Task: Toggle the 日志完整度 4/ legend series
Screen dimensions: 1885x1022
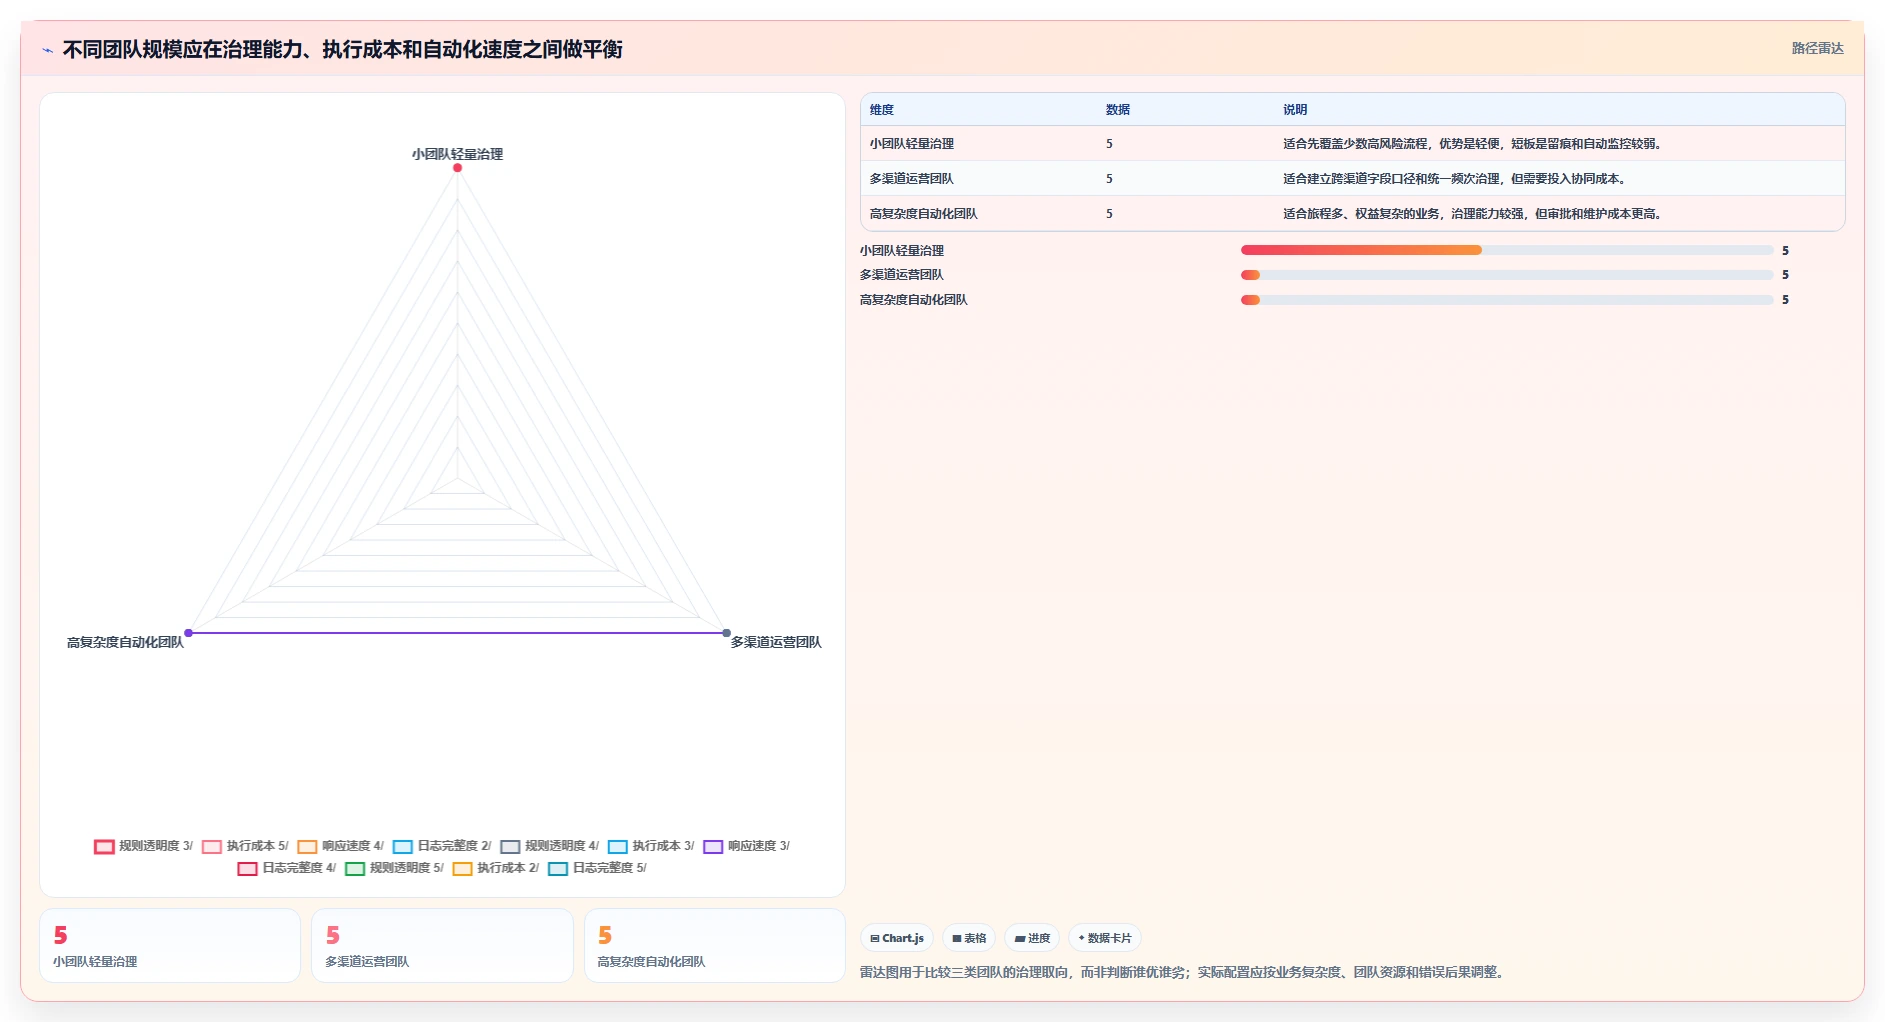Action: click(286, 868)
